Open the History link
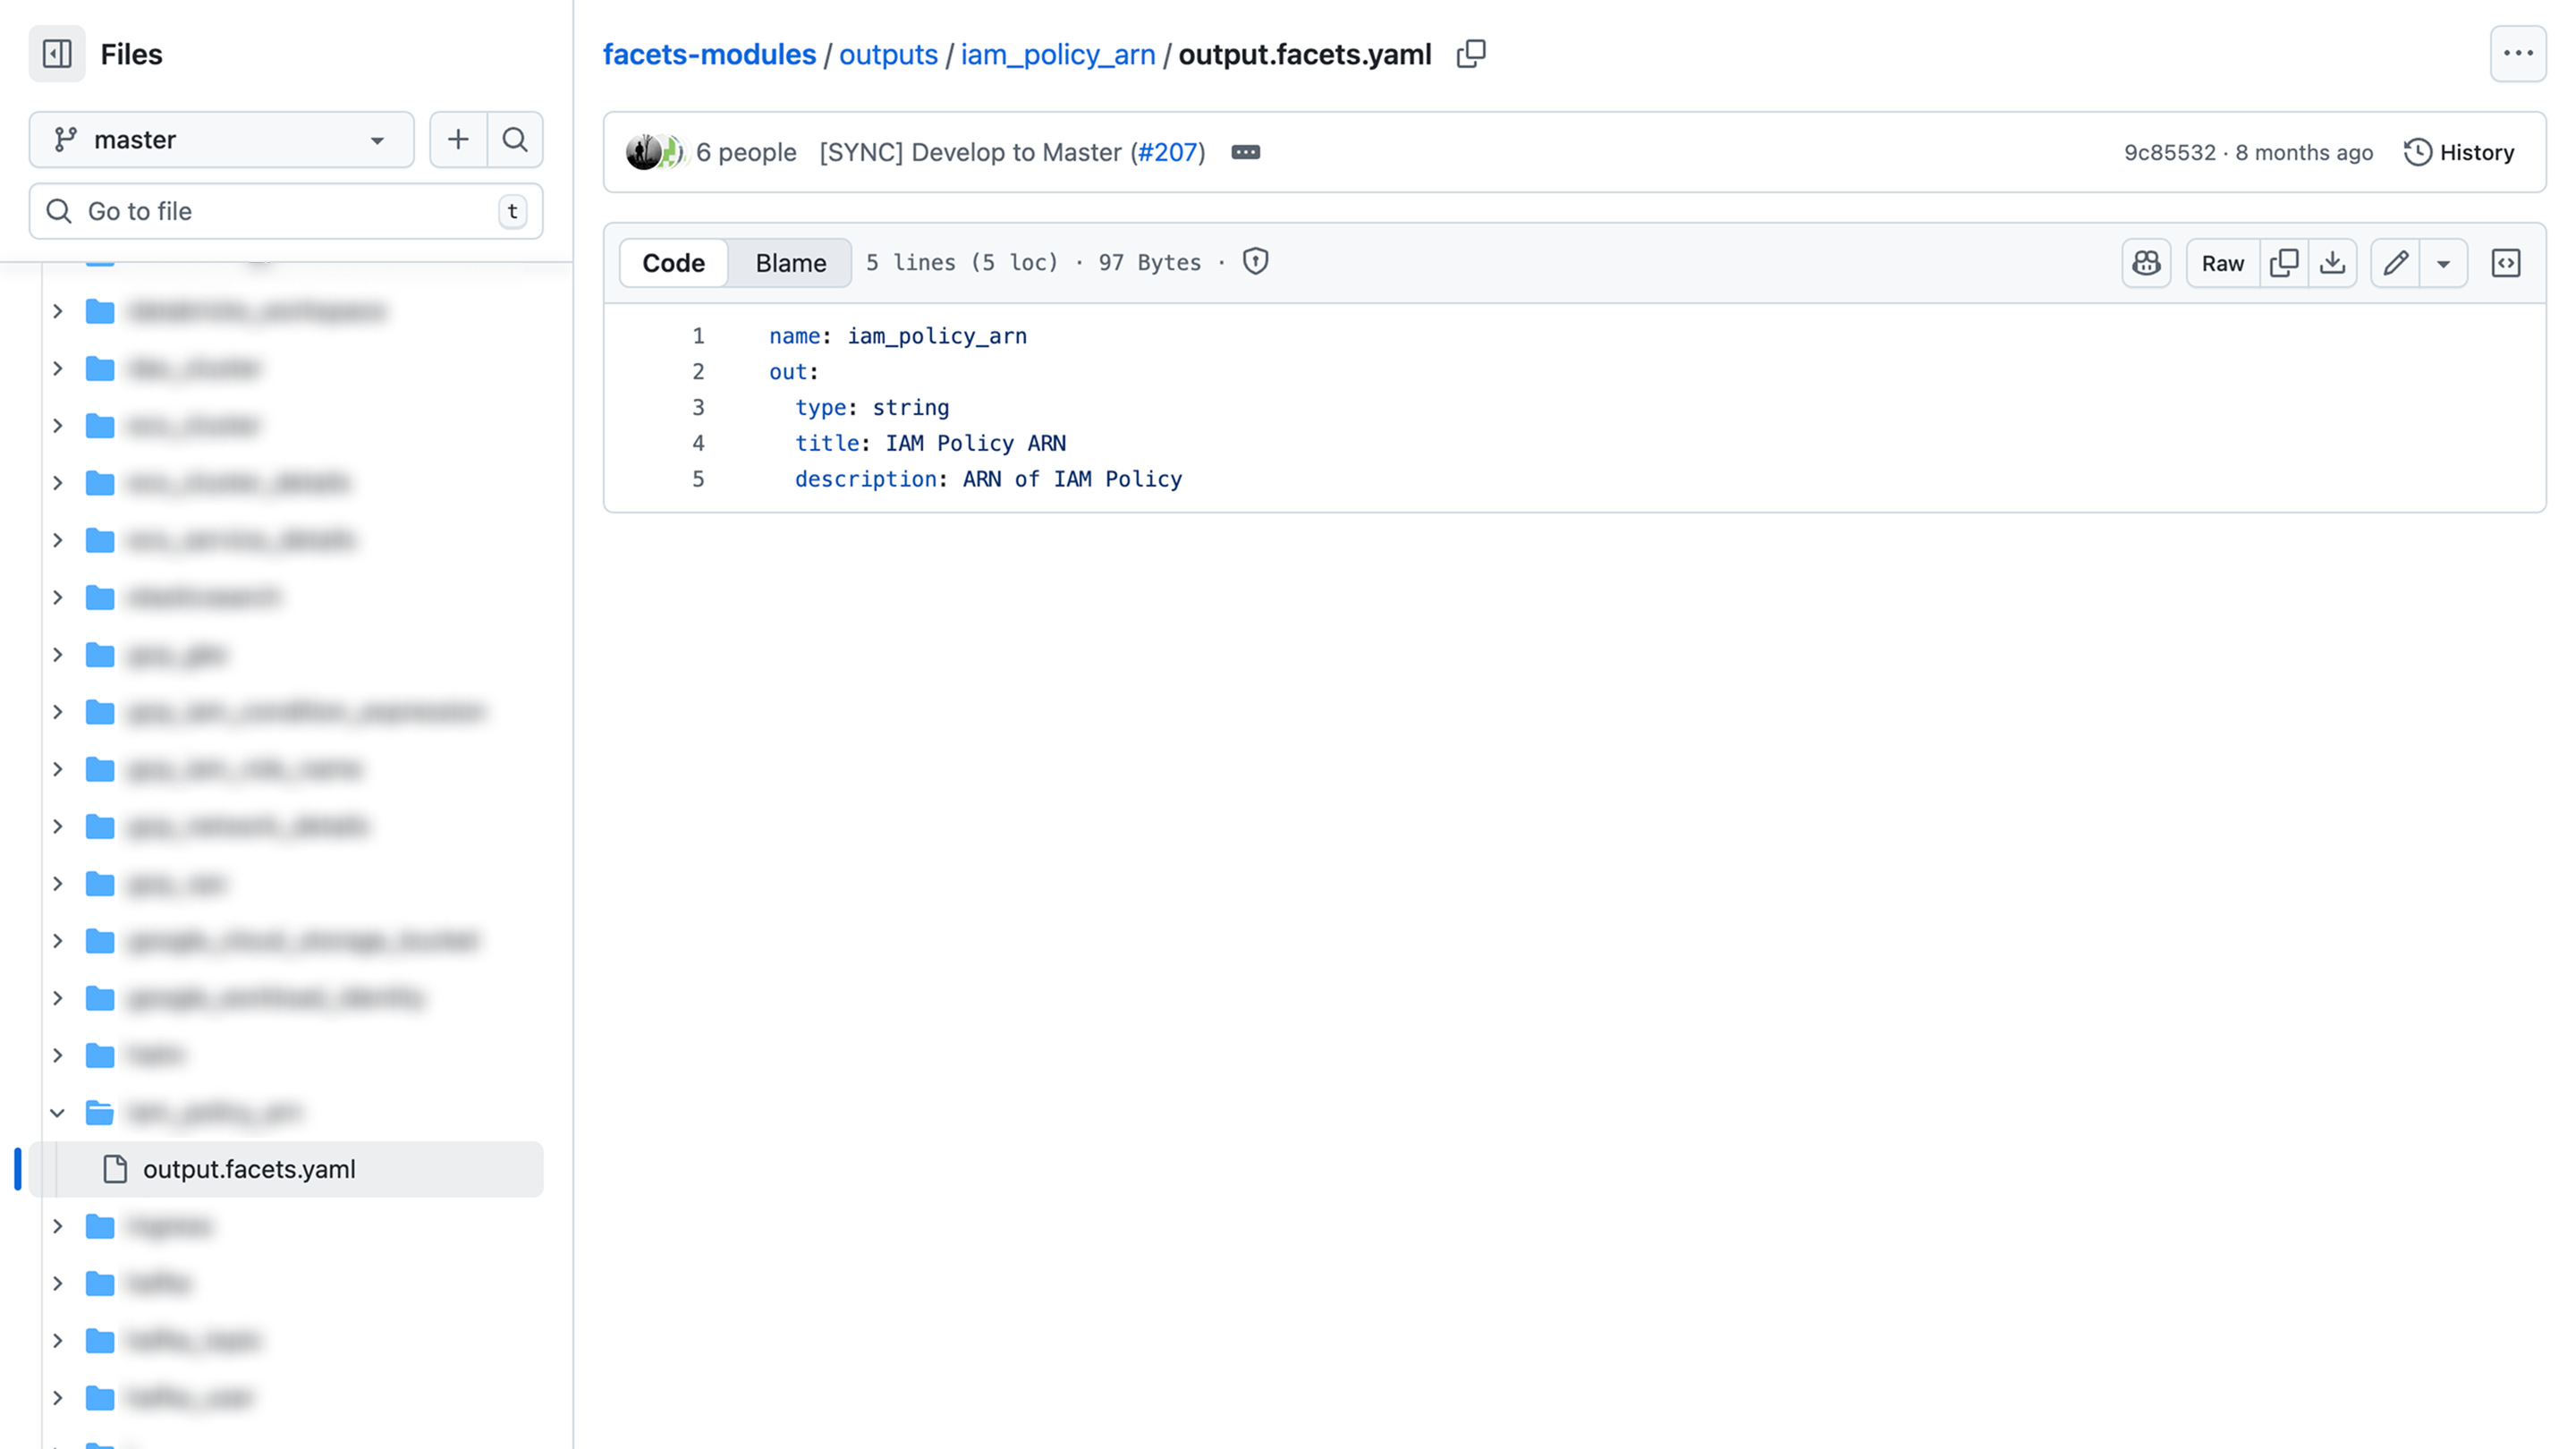 [2459, 152]
